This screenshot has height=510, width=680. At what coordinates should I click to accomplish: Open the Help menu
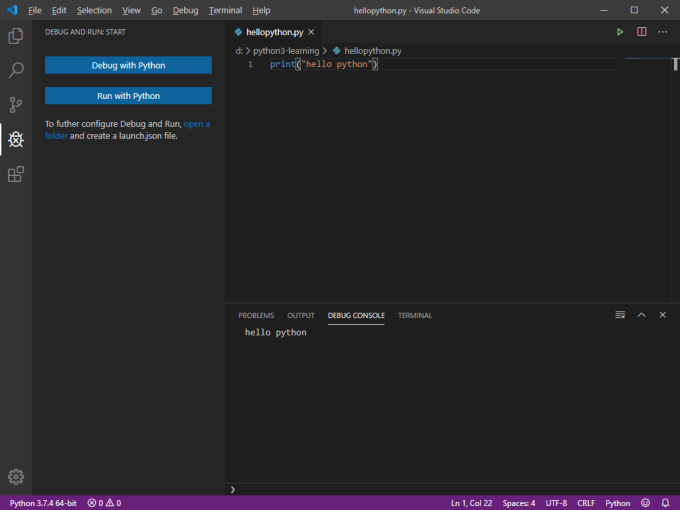click(261, 10)
